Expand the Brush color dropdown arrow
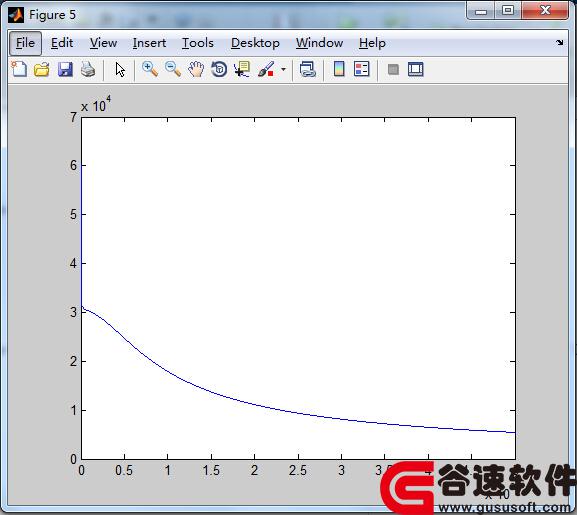This screenshot has height=515, width=577. pos(283,69)
